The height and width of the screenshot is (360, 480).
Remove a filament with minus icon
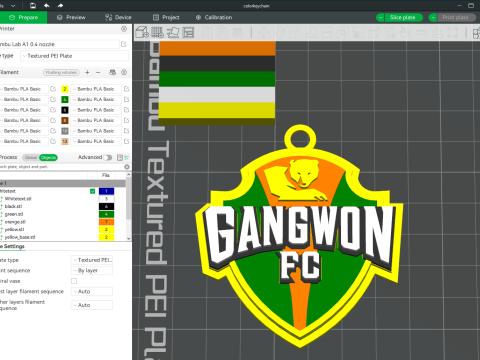[x=98, y=72]
